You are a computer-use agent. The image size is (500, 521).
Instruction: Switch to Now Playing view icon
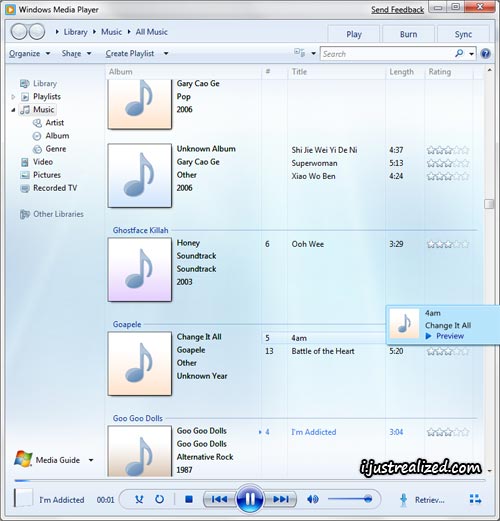click(x=475, y=499)
